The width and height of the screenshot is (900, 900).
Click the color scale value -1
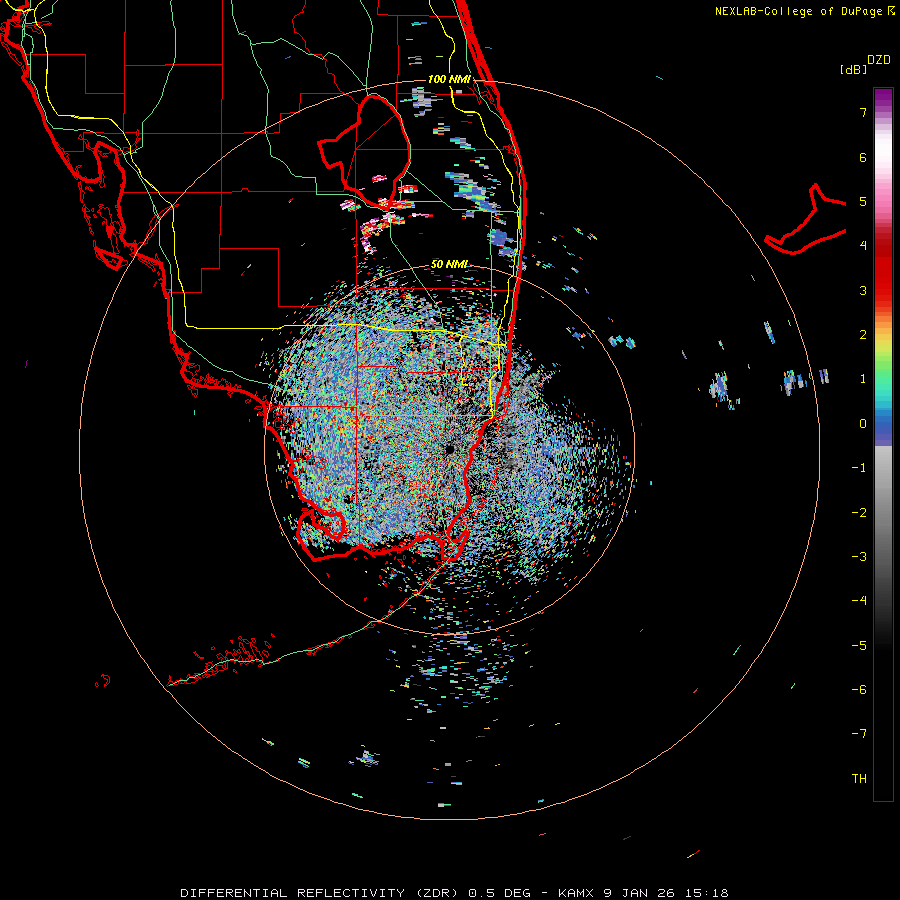click(x=859, y=468)
